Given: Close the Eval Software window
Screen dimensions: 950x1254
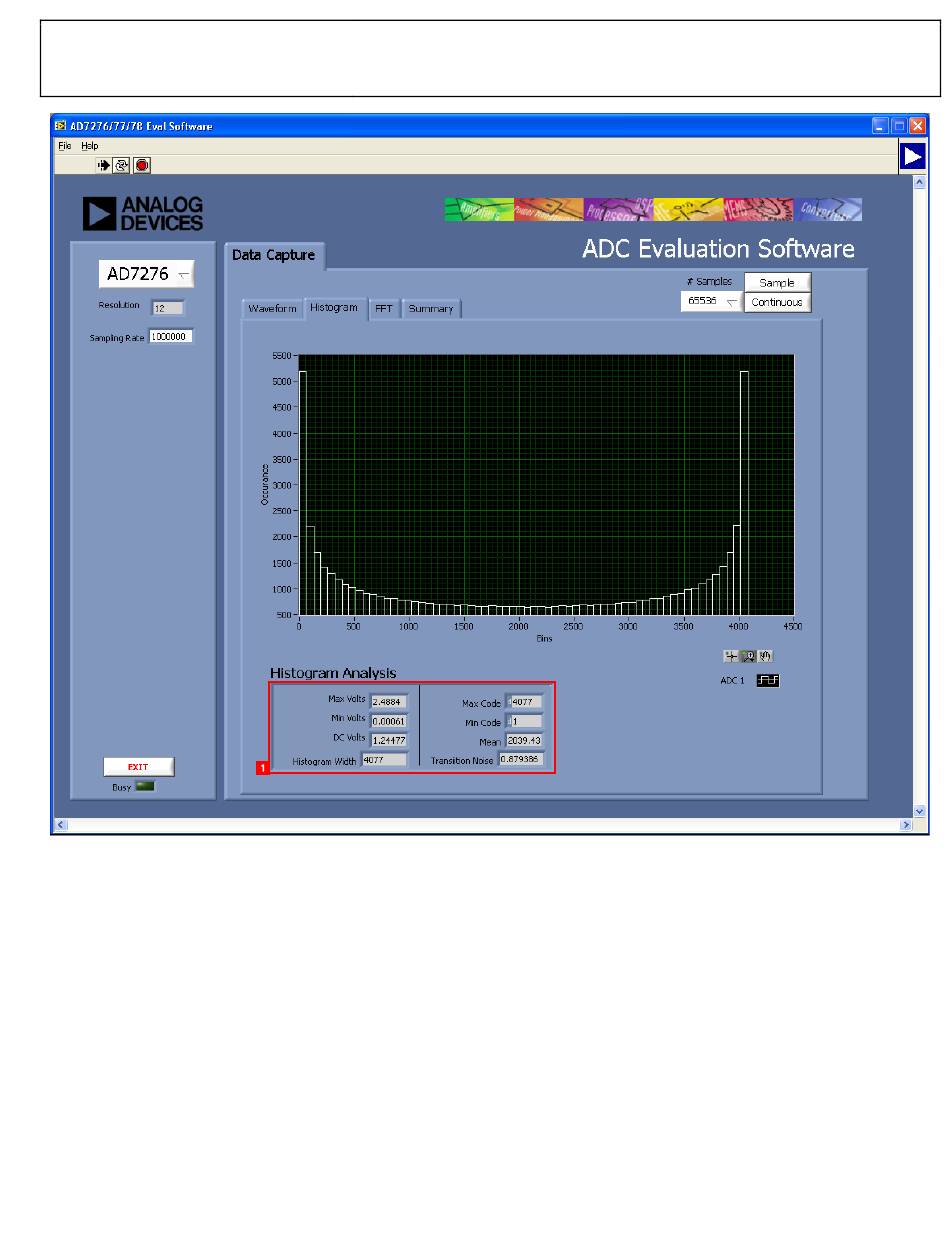Looking at the screenshot, I should (917, 126).
